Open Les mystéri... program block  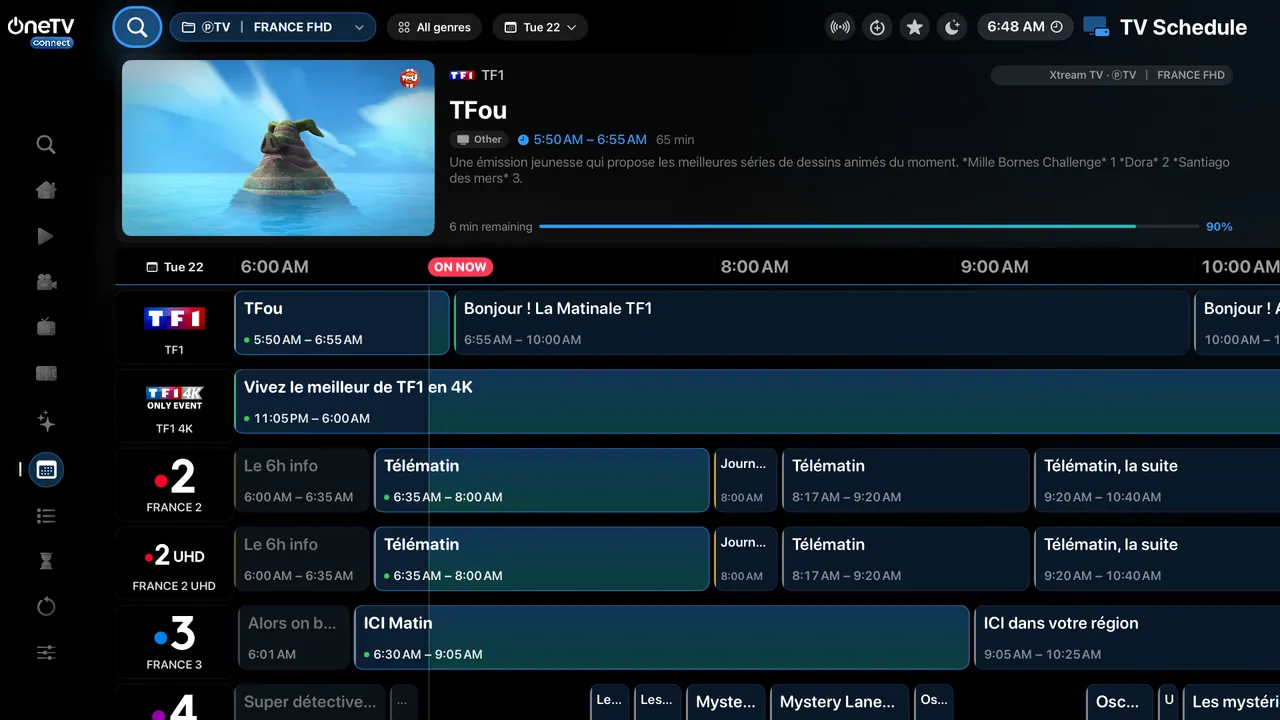(x=1232, y=702)
